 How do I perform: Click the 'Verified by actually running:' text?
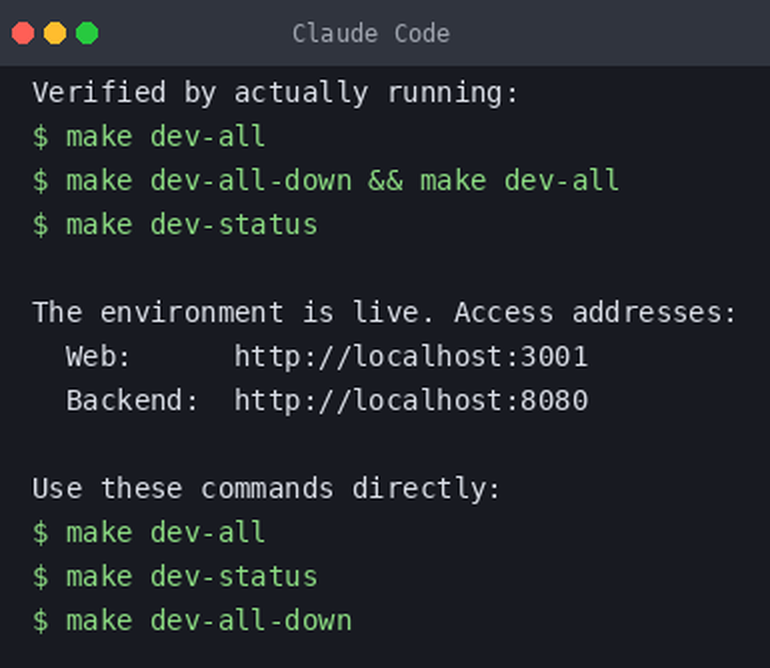click(x=275, y=93)
